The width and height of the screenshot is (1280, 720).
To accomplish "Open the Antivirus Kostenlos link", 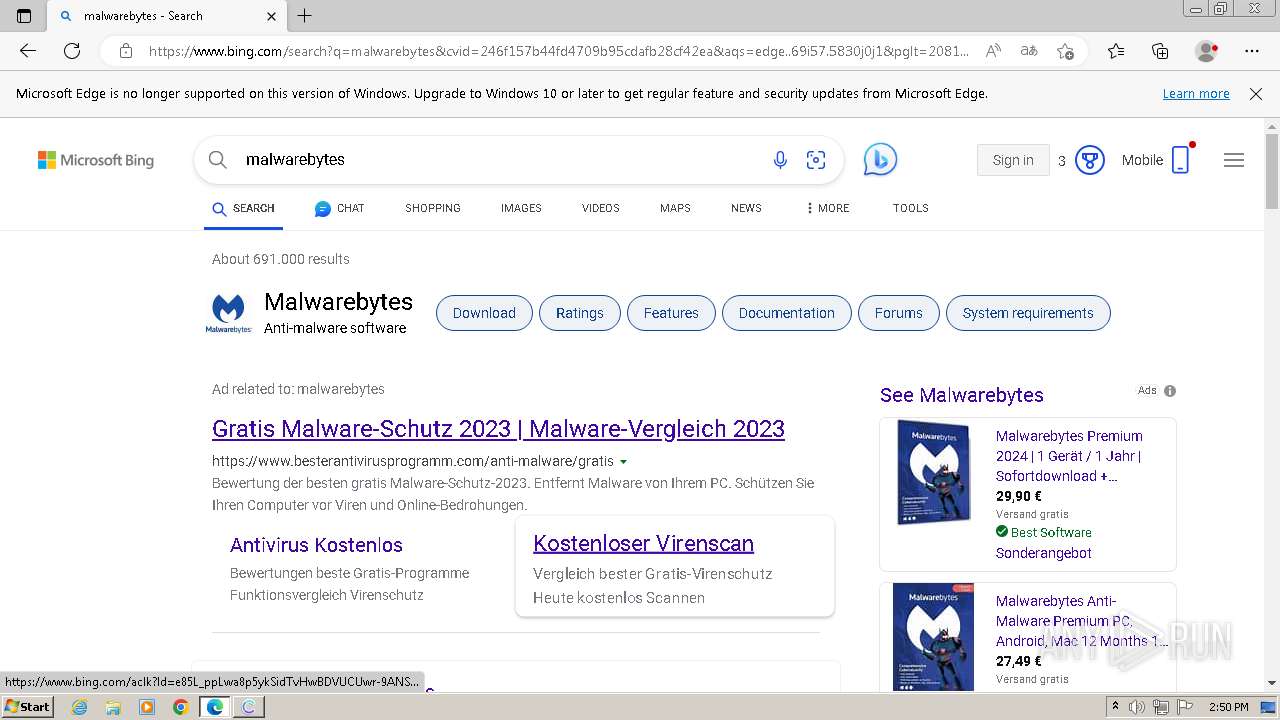I will pyautogui.click(x=316, y=545).
